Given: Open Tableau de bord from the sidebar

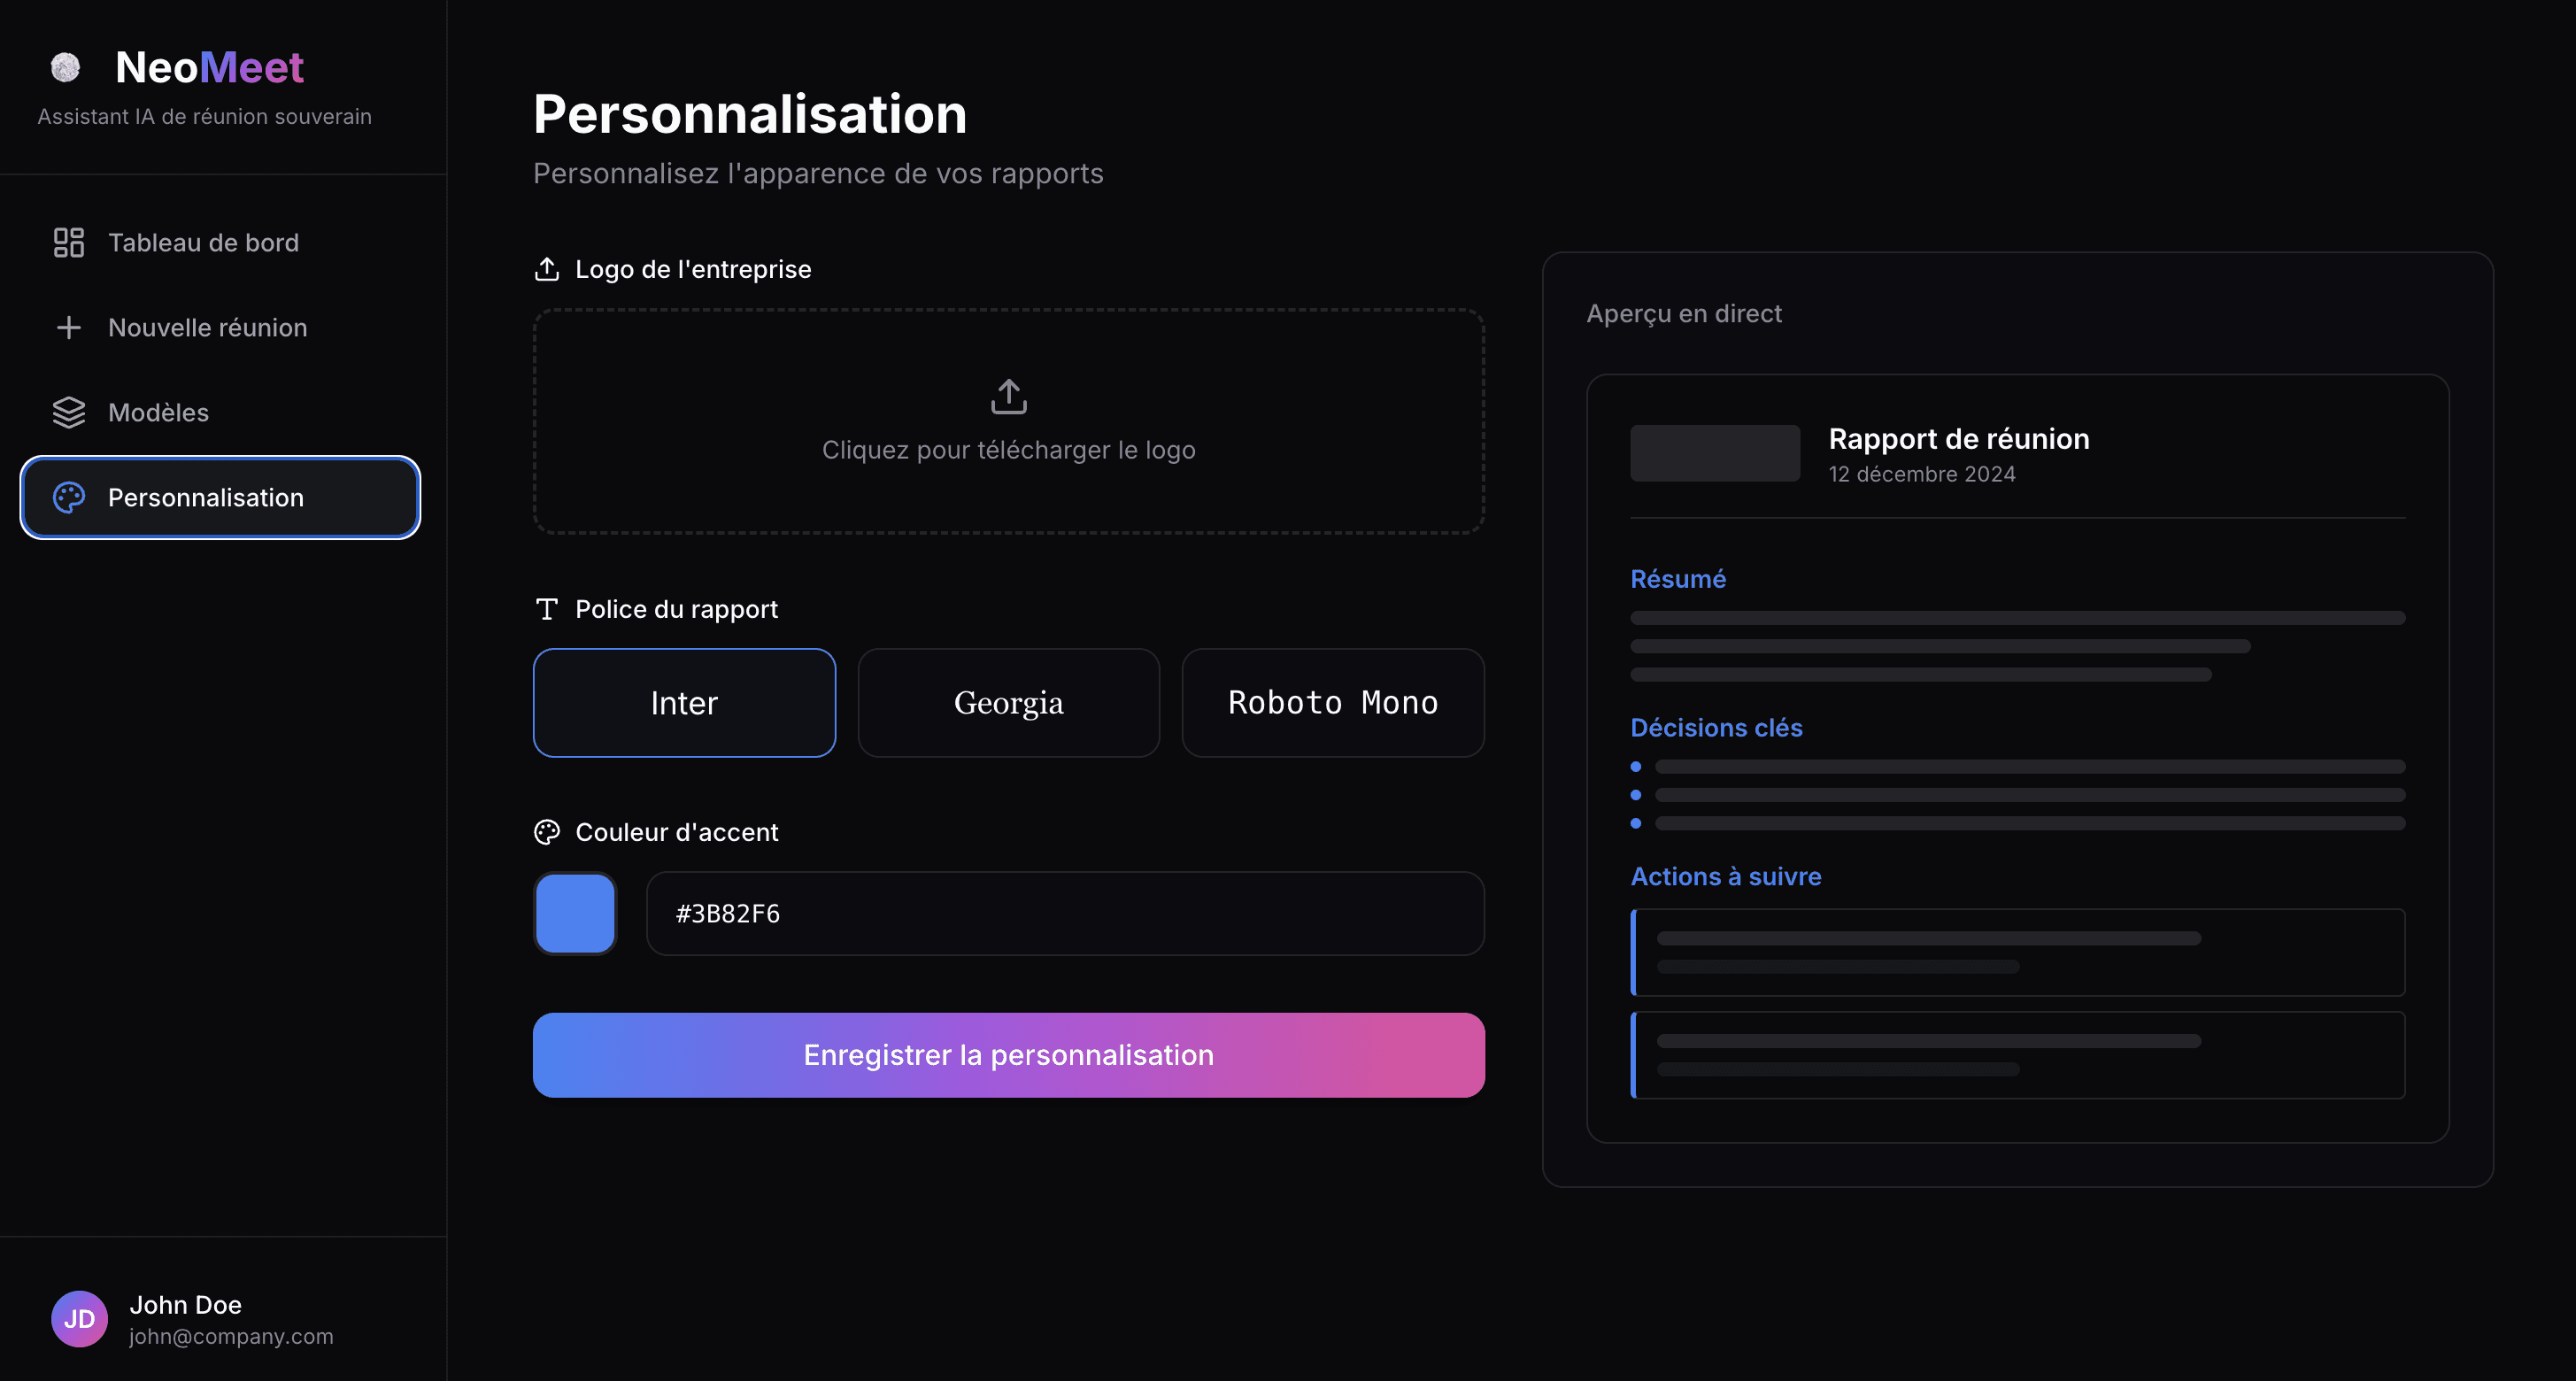Looking at the screenshot, I should pos(203,242).
